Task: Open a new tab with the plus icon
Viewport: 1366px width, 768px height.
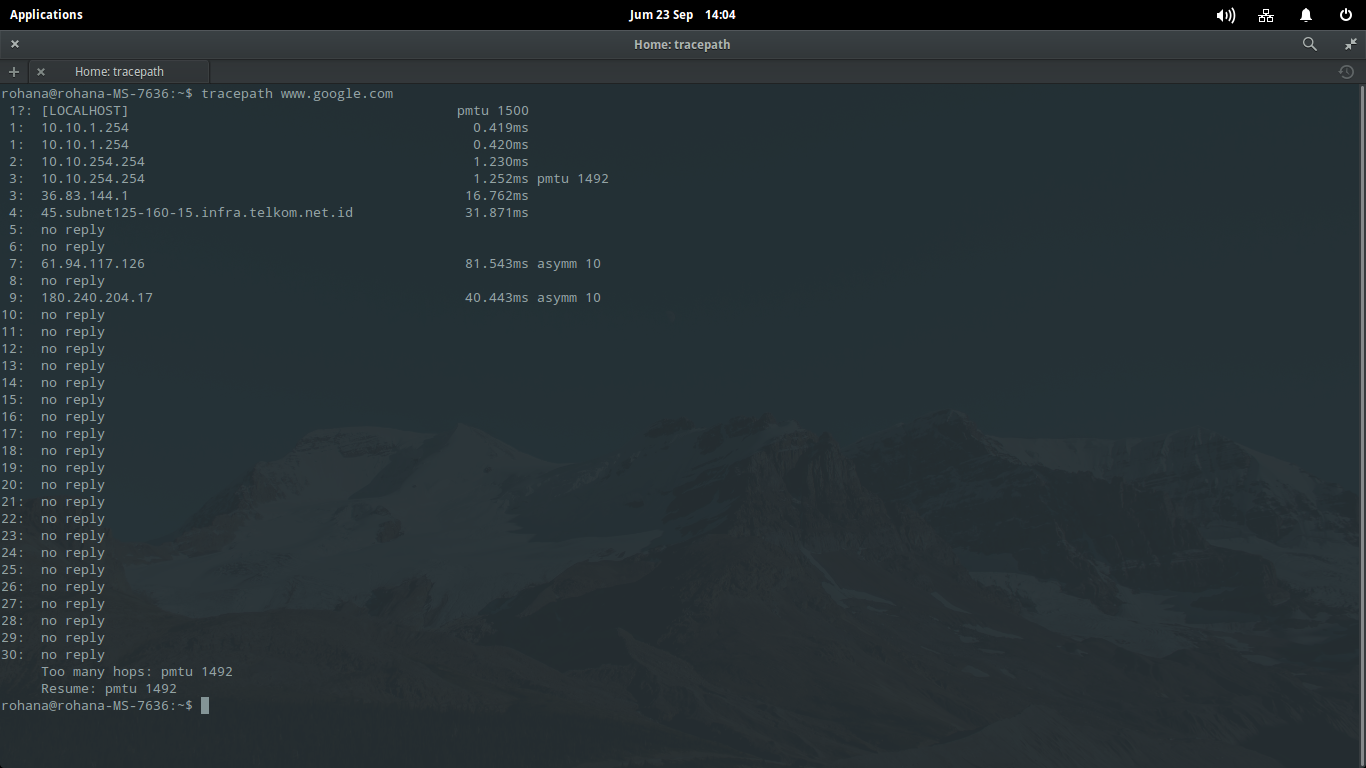Action: click(x=13, y=71)
